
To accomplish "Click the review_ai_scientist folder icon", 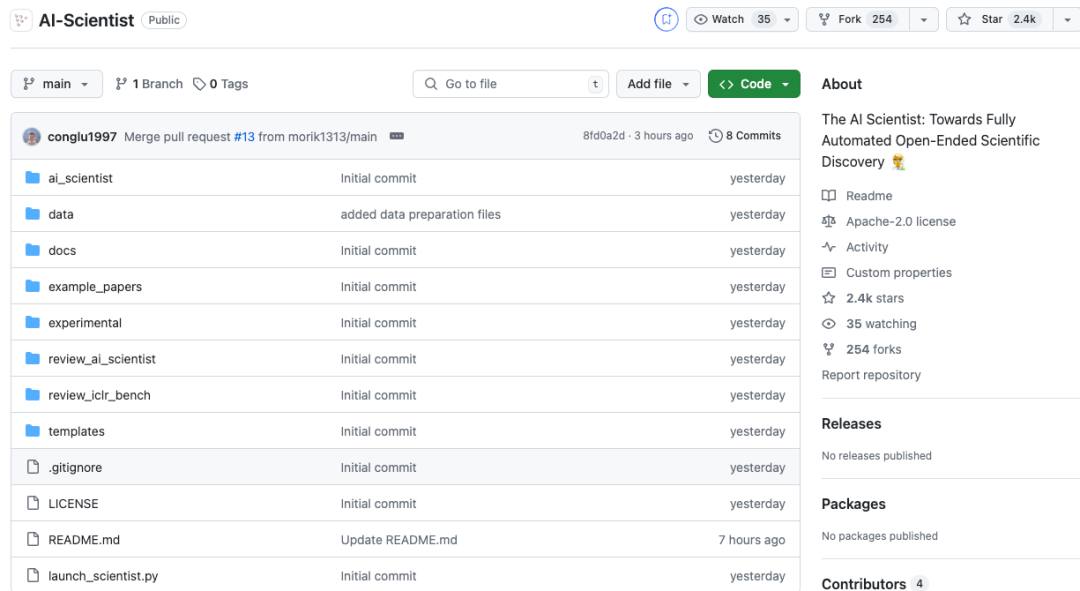I will pyautogui.click(x=32, y=359).
